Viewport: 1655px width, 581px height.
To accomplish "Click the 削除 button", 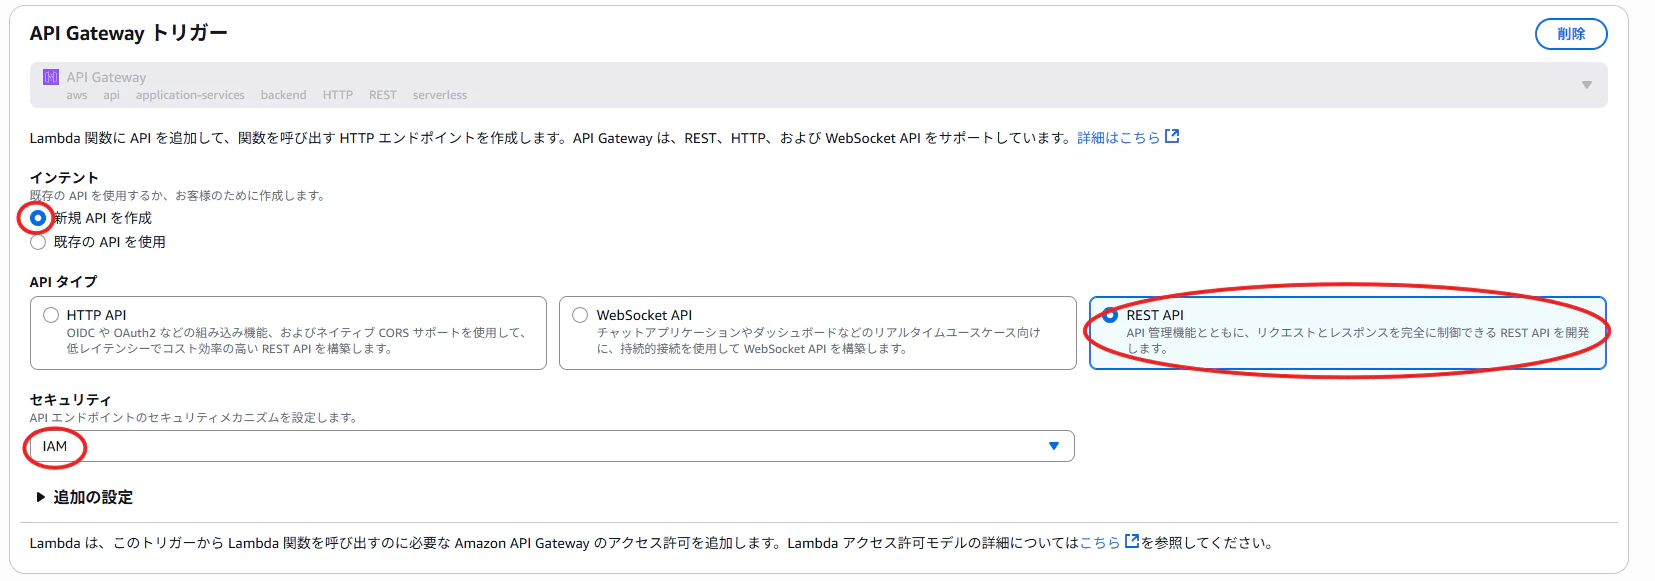I will (1571, 34).
